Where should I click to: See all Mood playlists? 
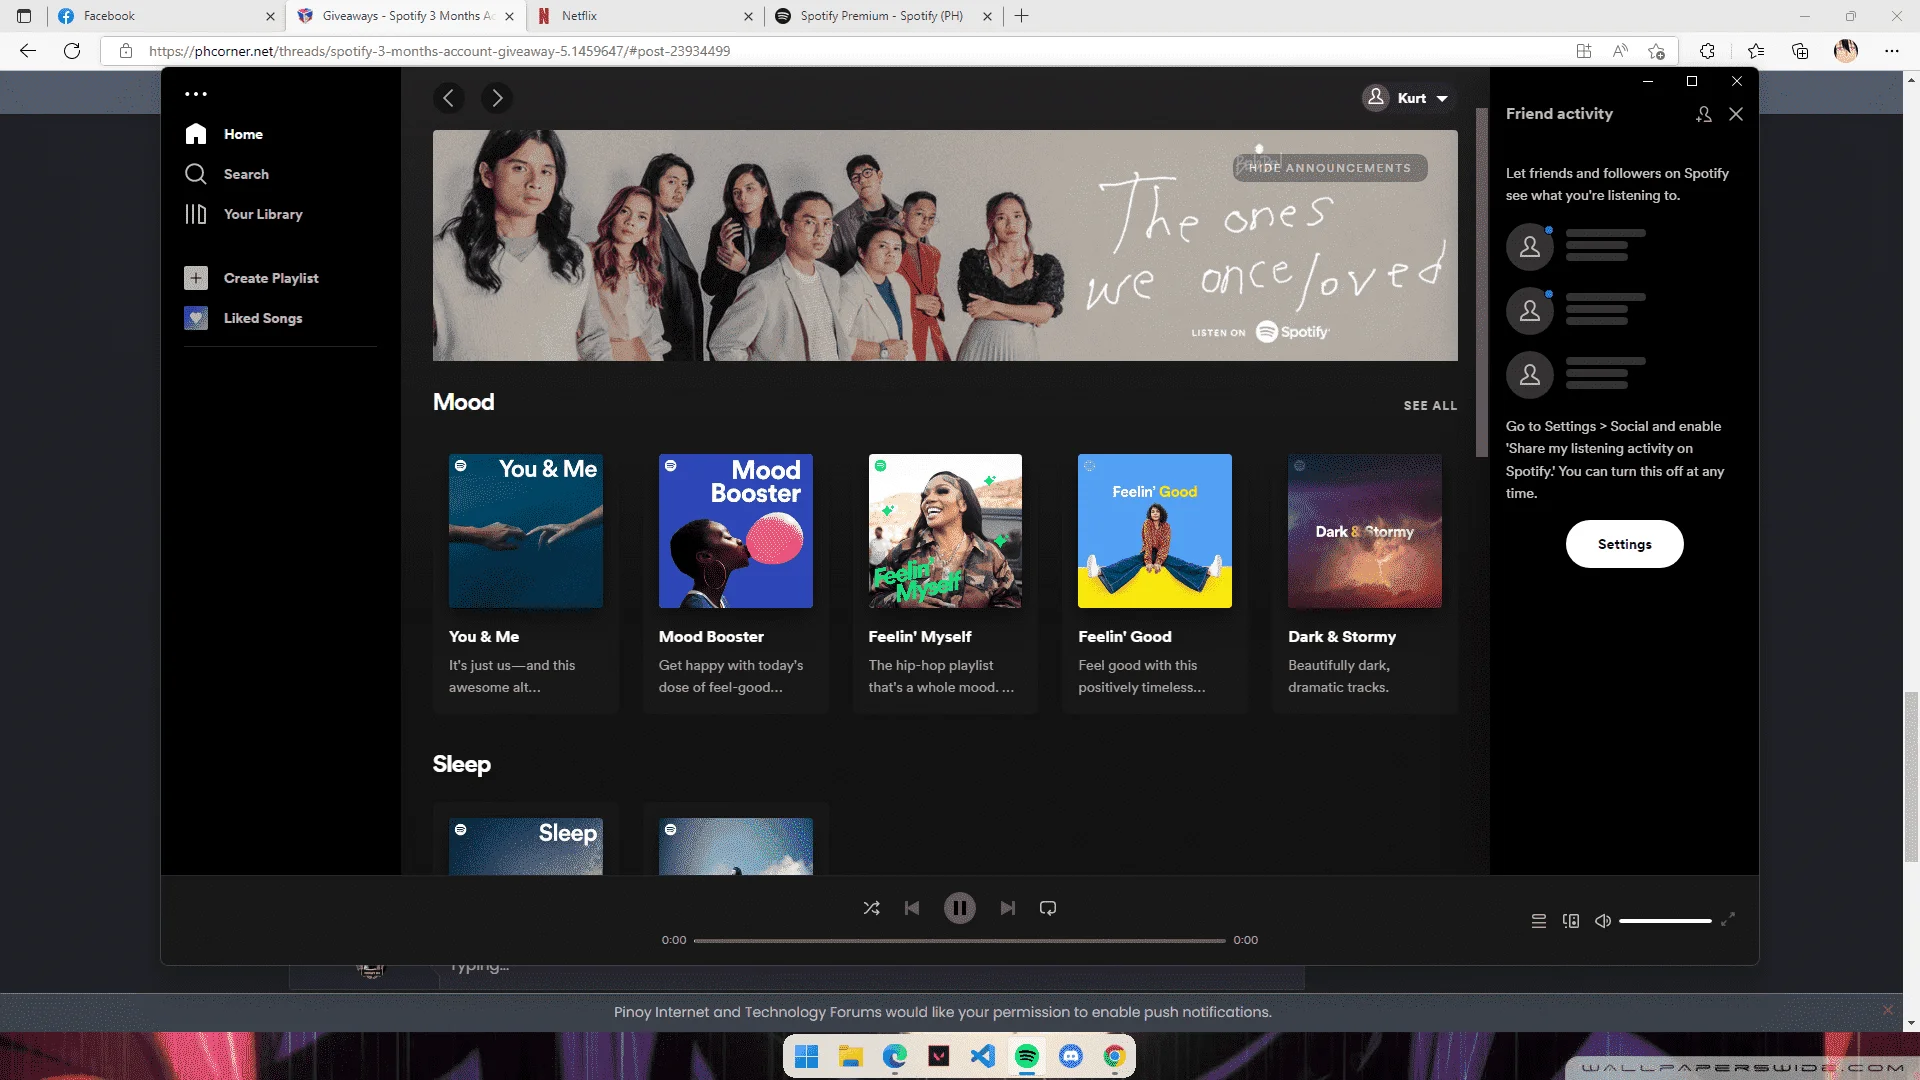point(1430,405)
